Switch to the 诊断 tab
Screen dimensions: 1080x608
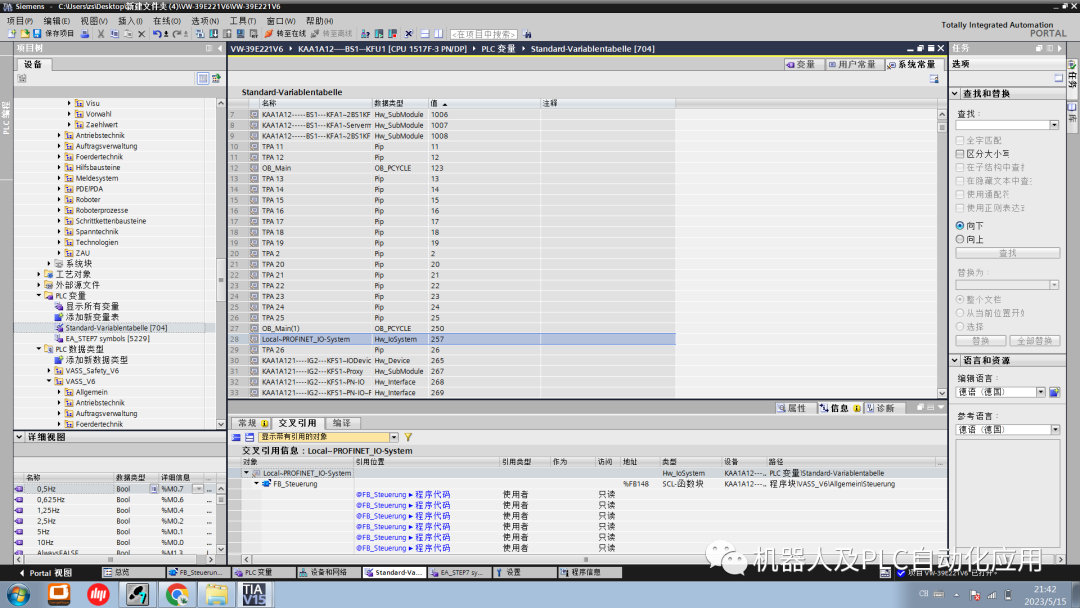pyautogui.click(x=880, y=408)
